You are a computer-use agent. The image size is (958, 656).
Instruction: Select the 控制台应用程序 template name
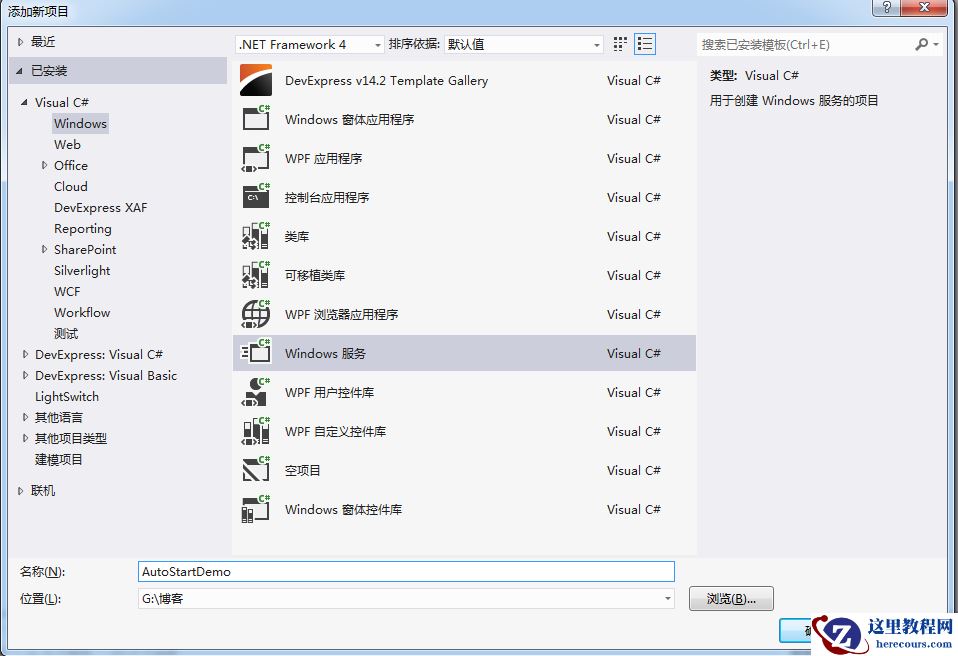(x=327, y=197)
